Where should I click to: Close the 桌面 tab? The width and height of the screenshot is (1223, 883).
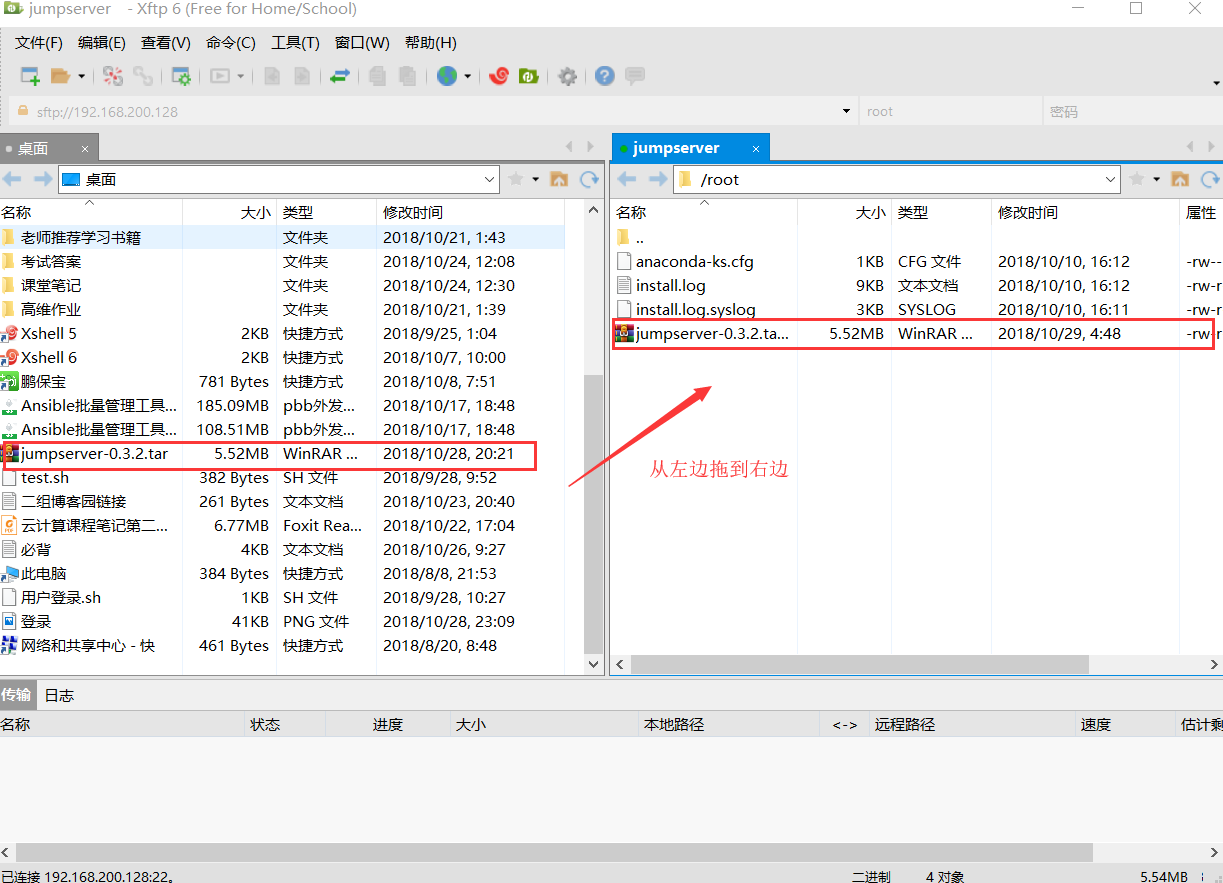(x=85, y=149)
